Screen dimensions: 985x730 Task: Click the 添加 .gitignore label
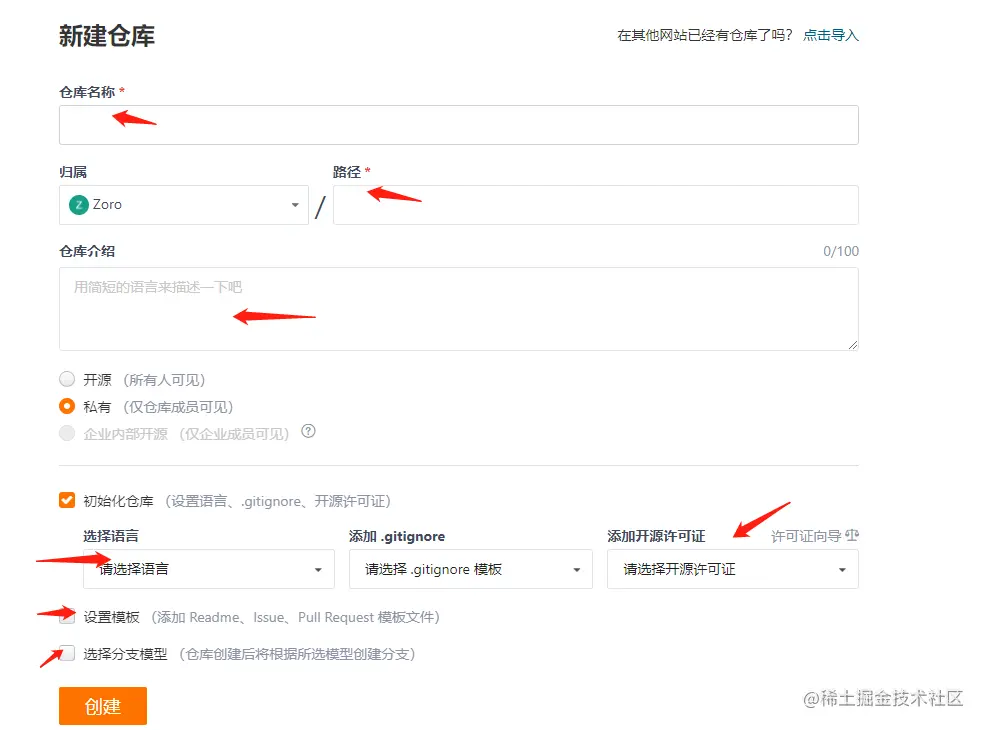397,536
